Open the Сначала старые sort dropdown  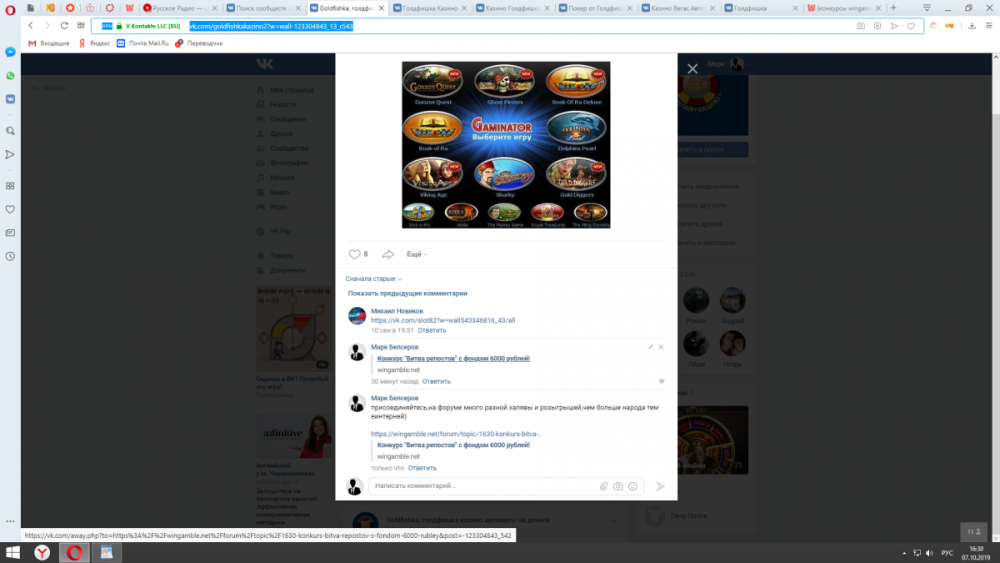click(x=374, y=279)
